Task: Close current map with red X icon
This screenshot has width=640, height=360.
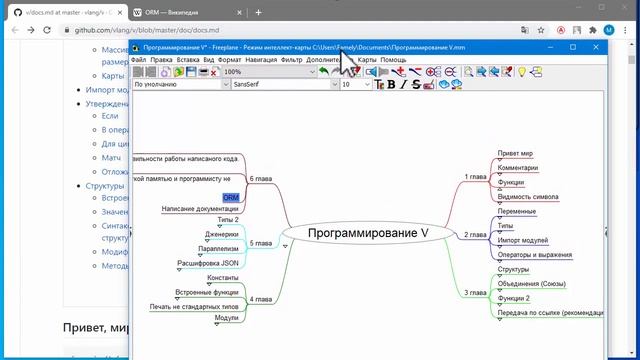Action: pos(215,72)
